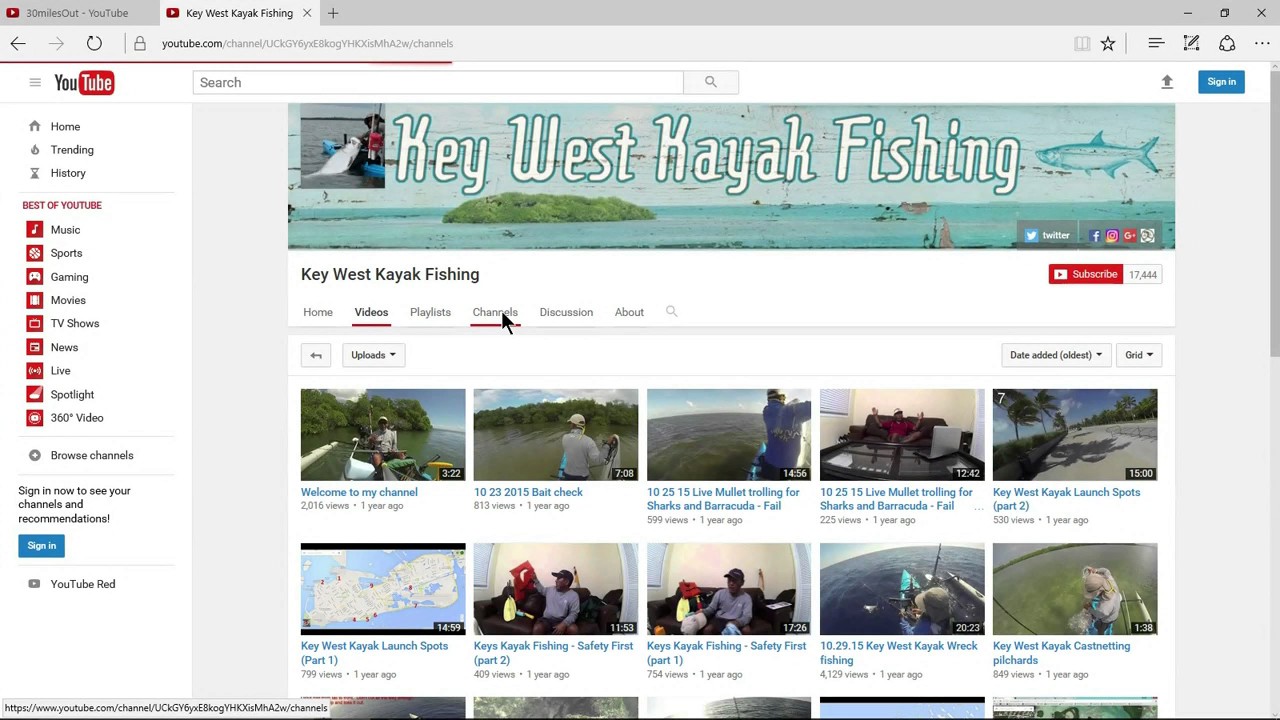This screenshot has height=720, width=1280.
Task: Open Spotlight in the sidebar
Action: pyautogui.click(x=72, y=395)
